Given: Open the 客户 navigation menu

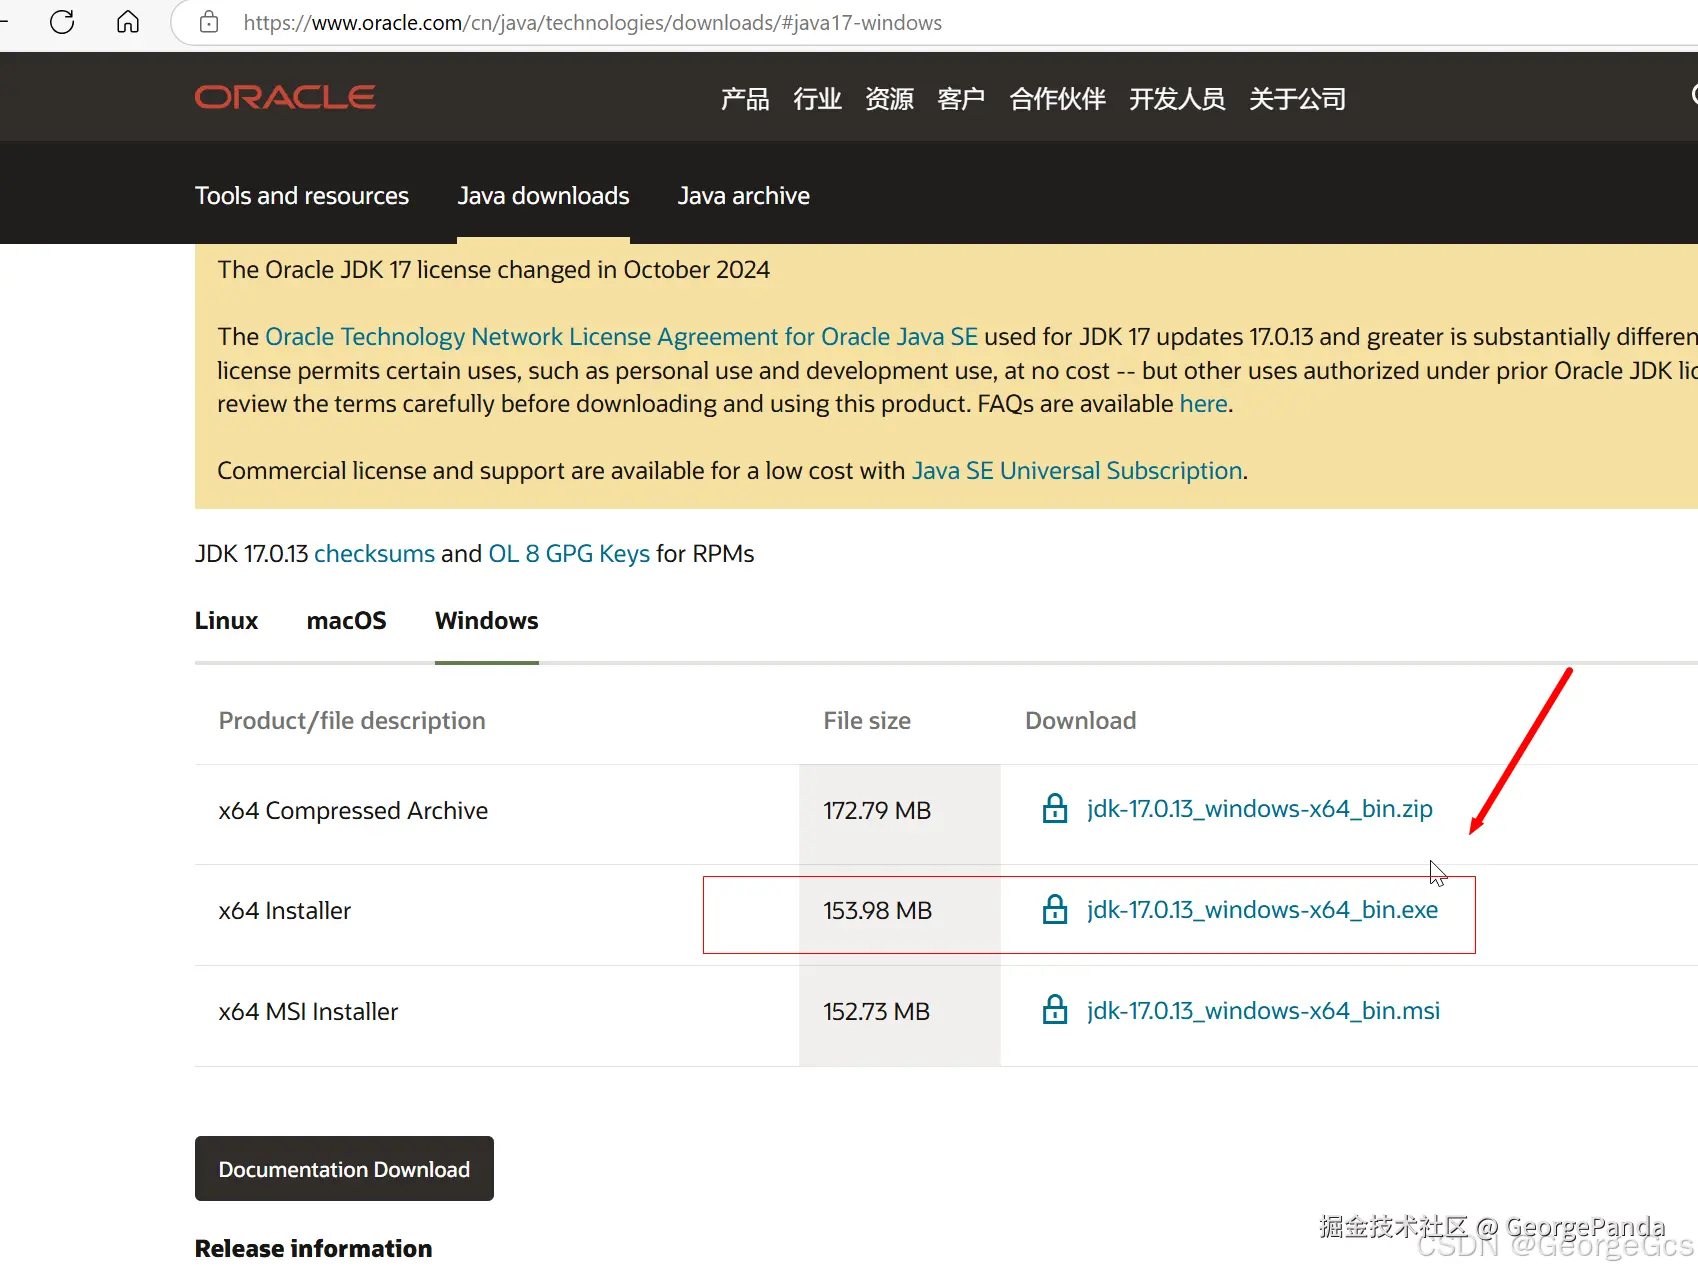Looking at the screenshot, I should (x=961, y=99).
